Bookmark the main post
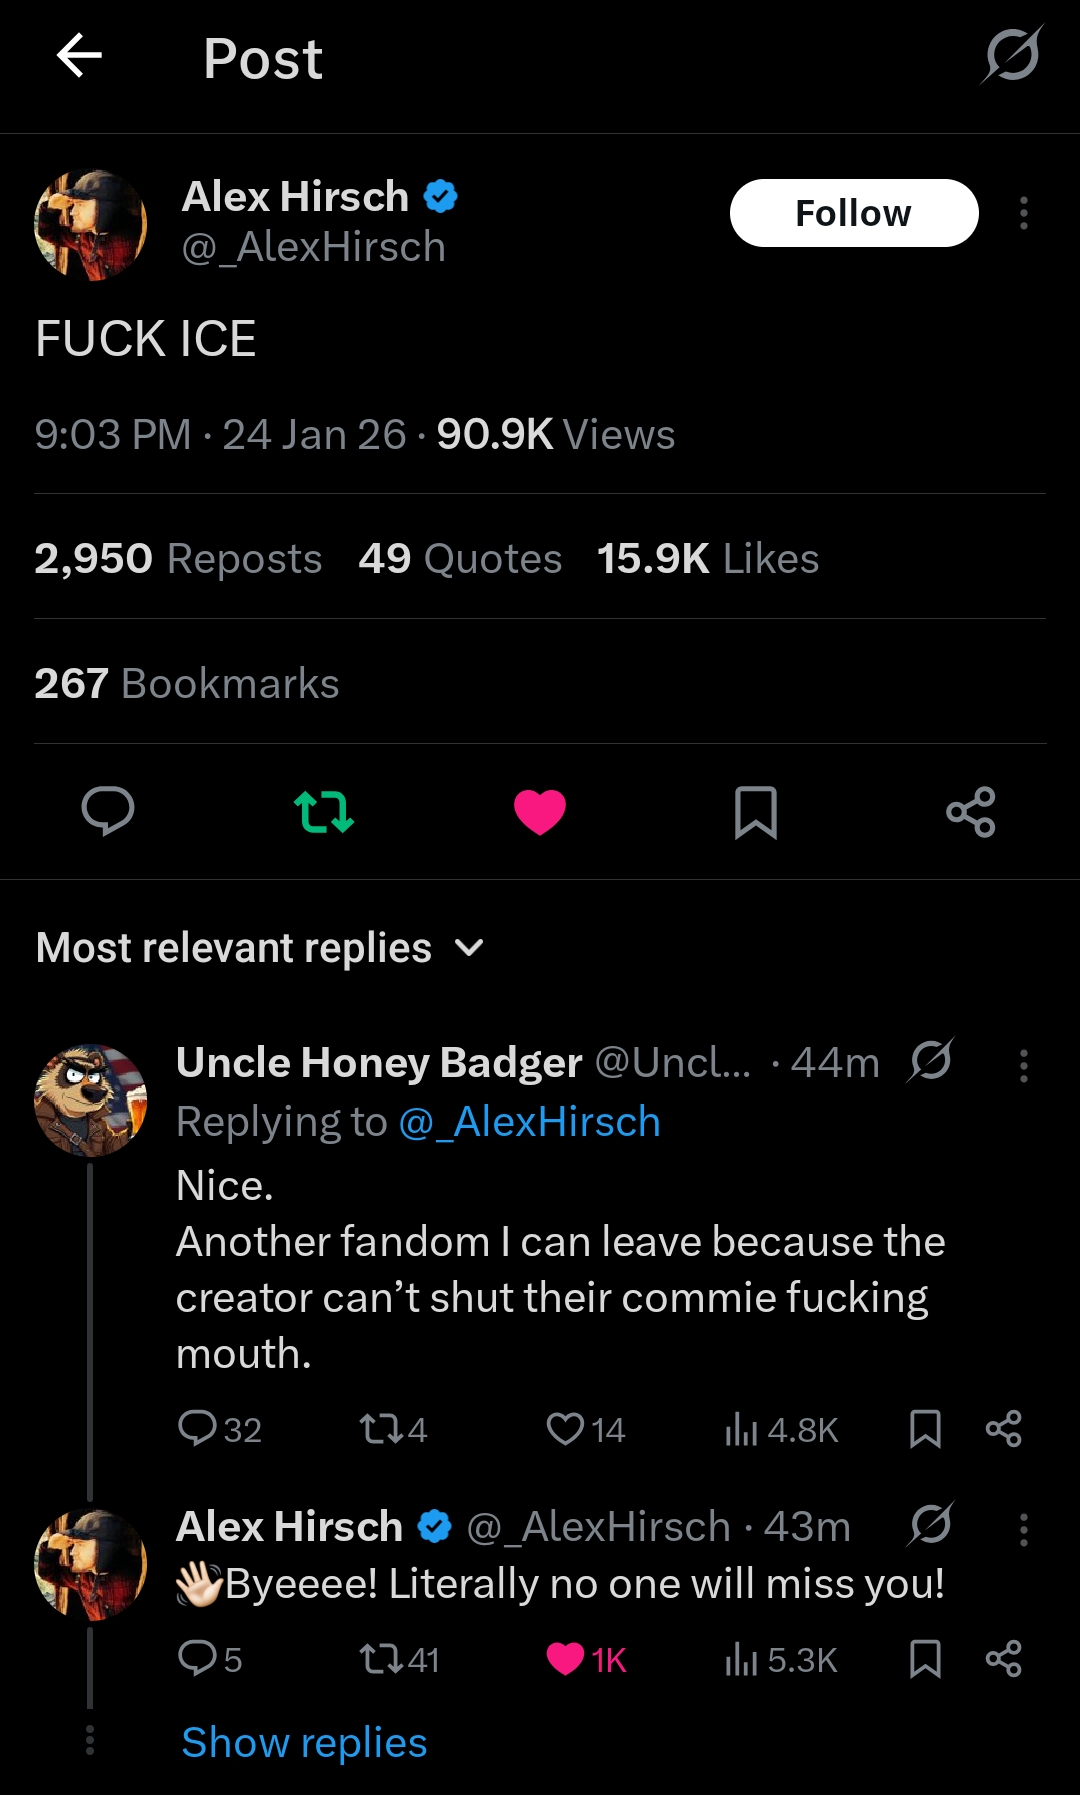This screenshot has width=1080, height=1795. pos(756,811)
